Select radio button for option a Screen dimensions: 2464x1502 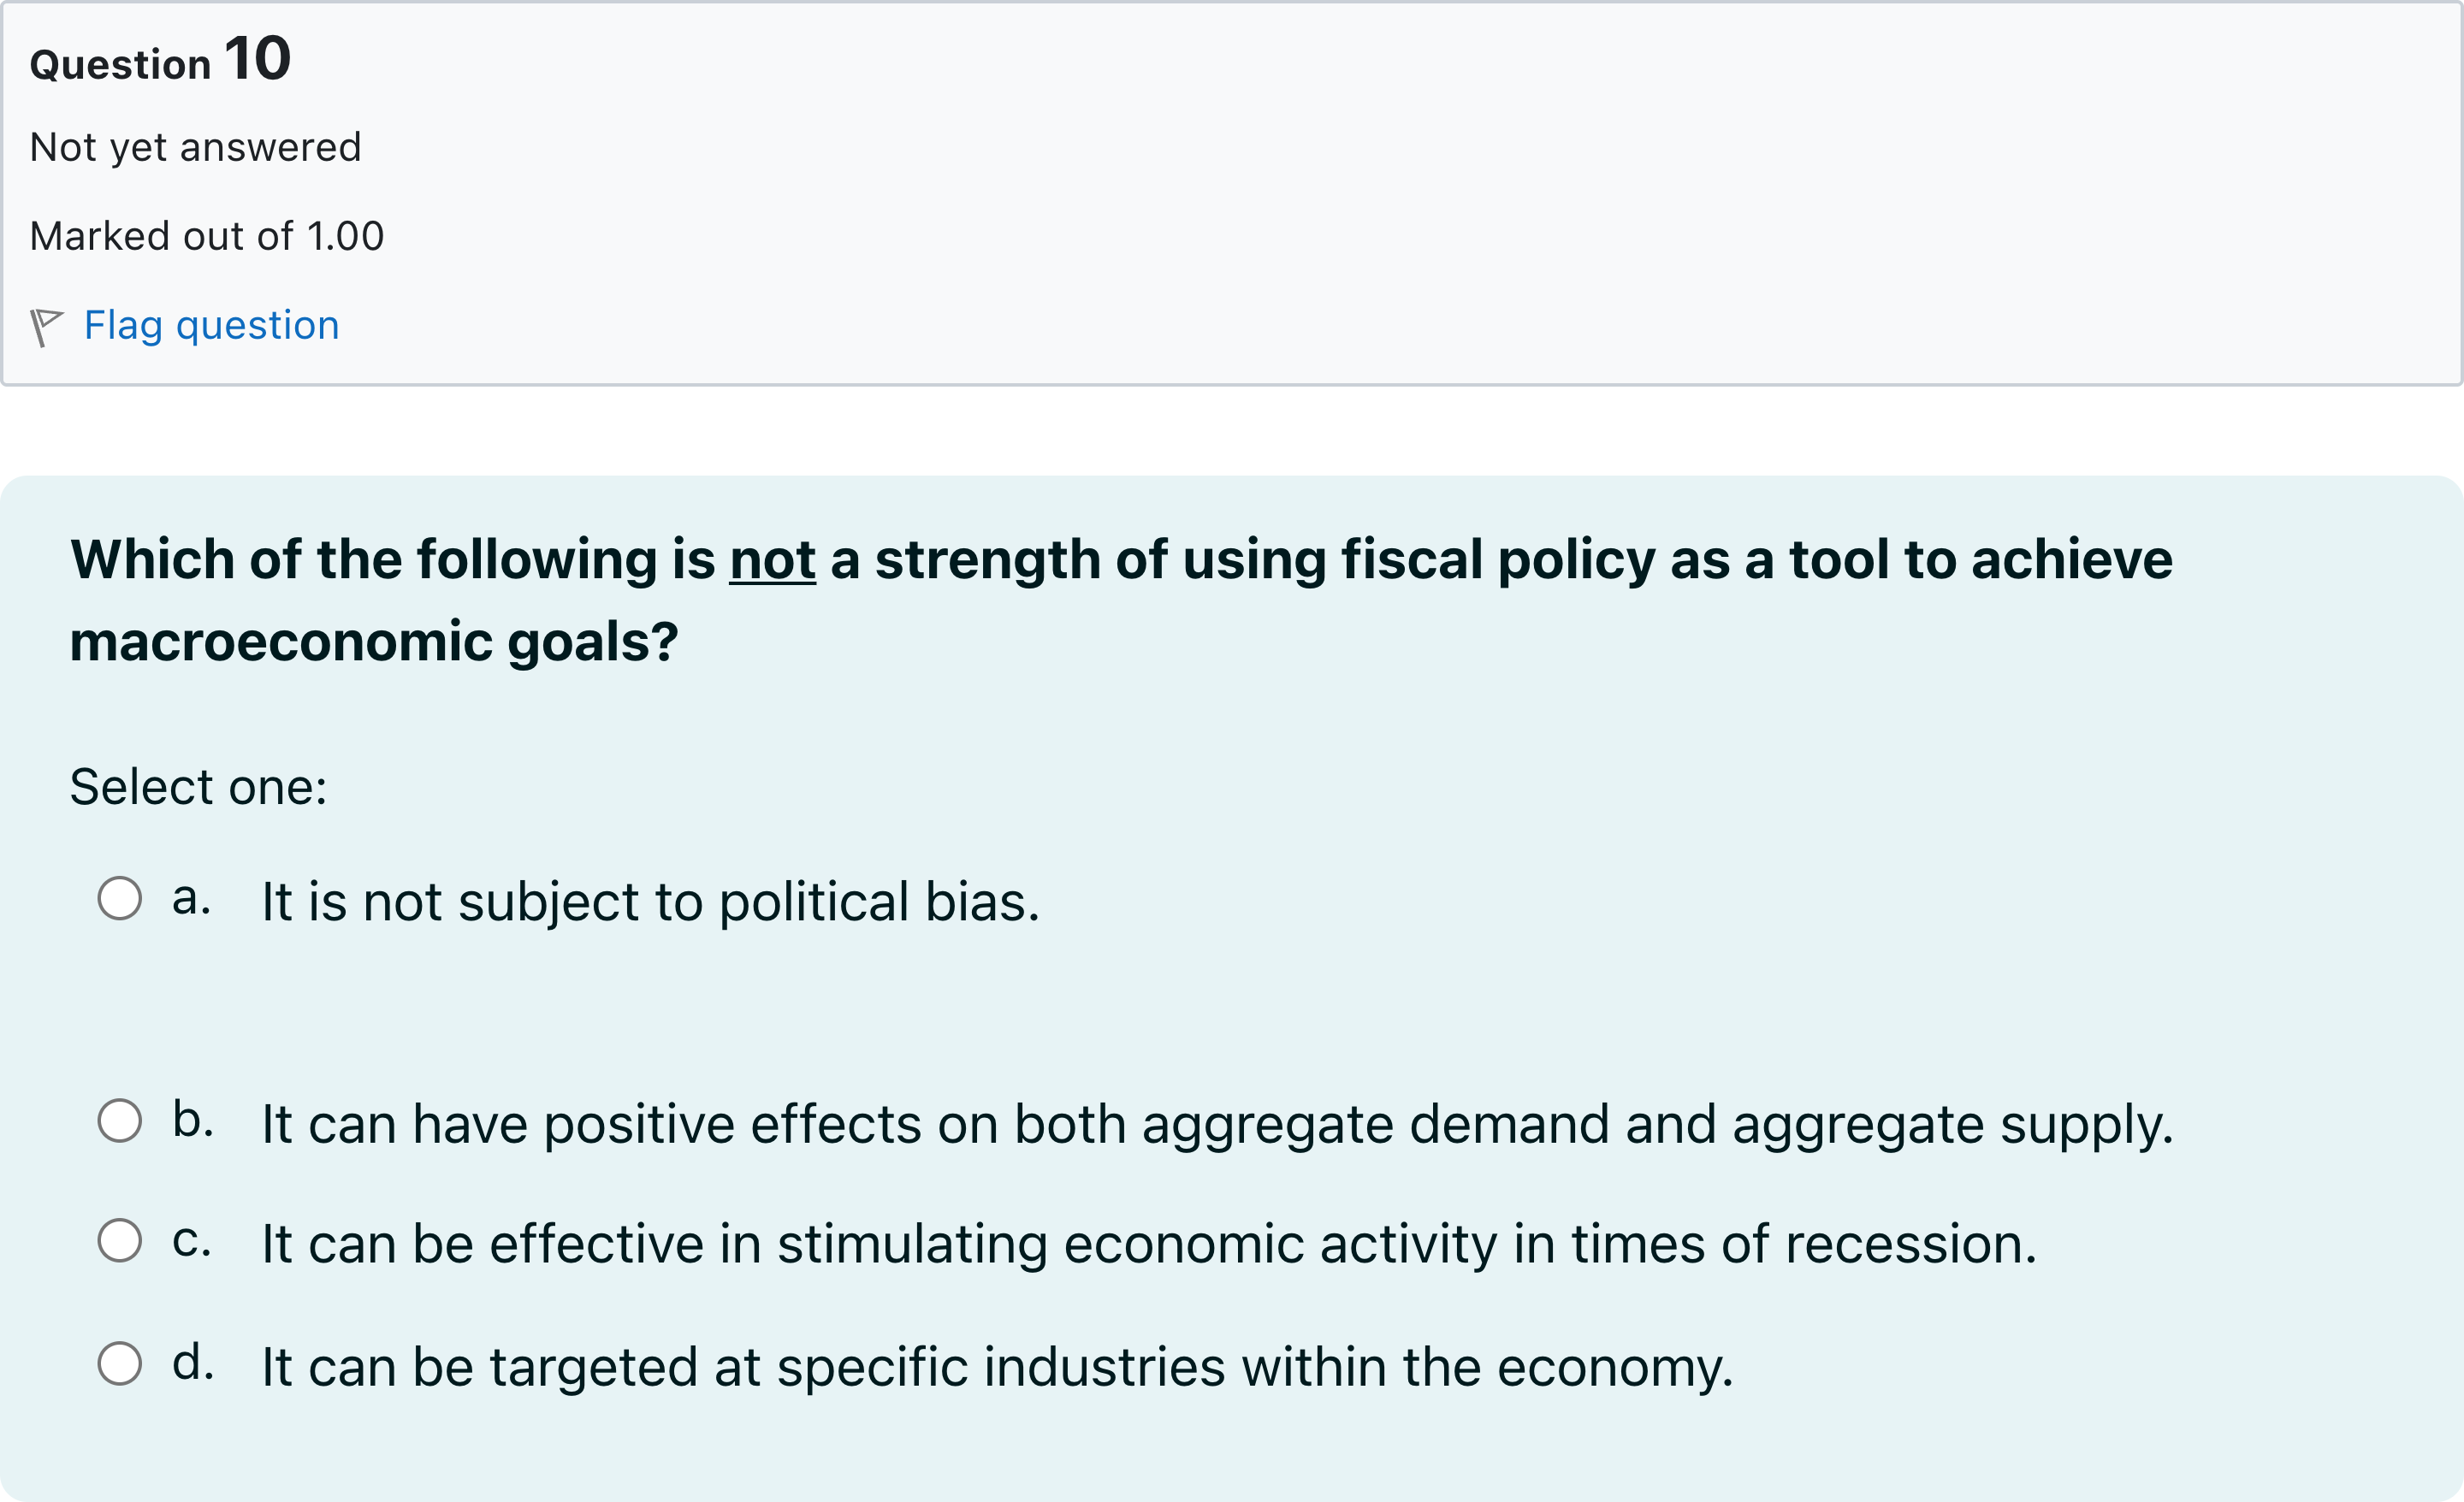[x=119, y=898]
